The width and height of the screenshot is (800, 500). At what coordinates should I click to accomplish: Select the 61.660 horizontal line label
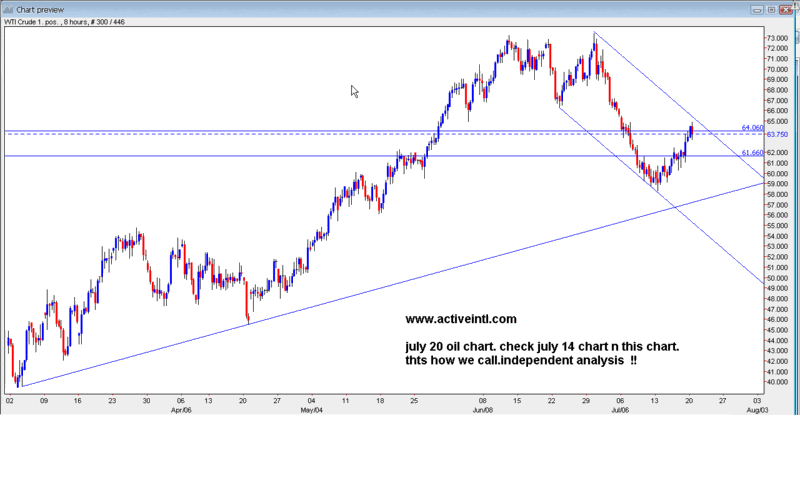coord(752,153)
